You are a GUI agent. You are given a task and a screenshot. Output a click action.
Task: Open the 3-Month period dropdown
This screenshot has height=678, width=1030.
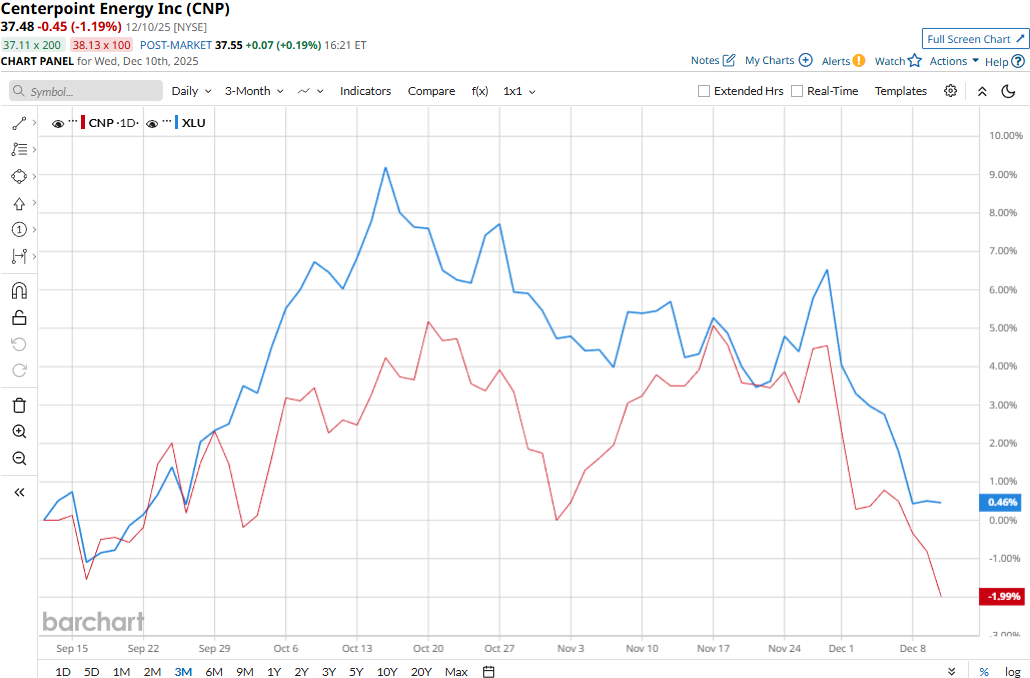point(254,91)
